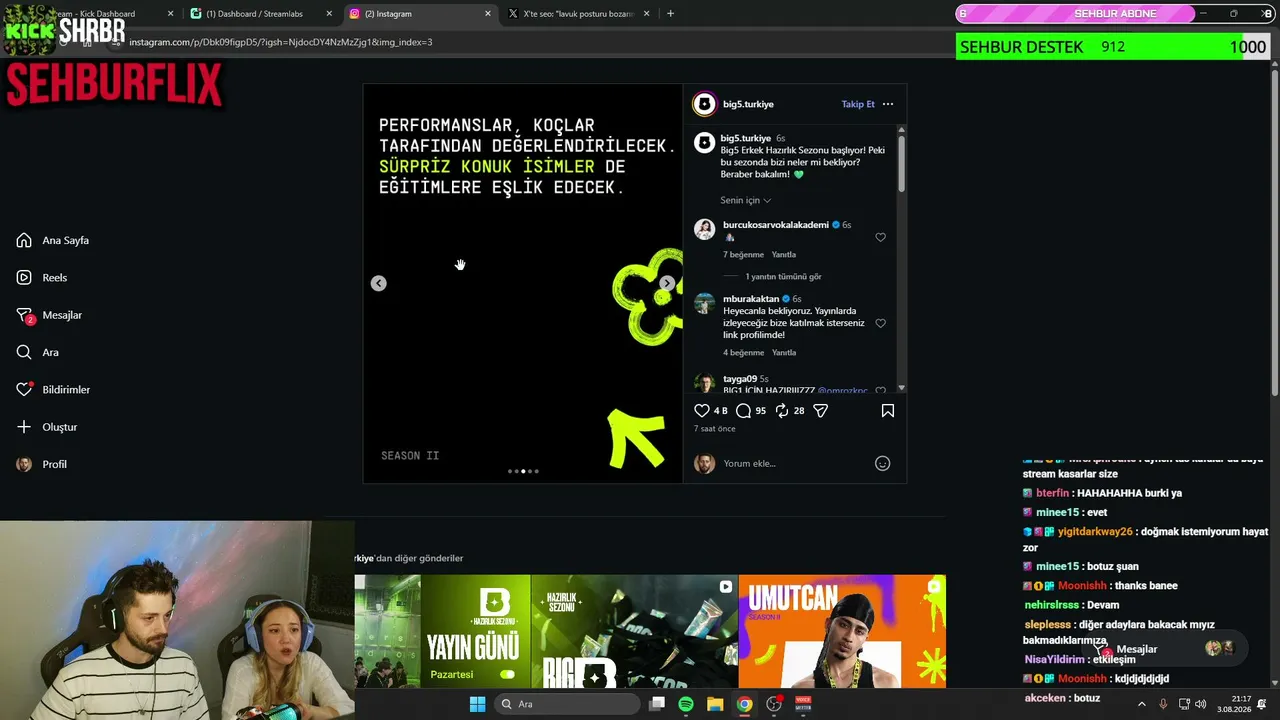The image size is (1280, 720).
Task: Open Ara search in the sidebar
Action: [37, 352]
